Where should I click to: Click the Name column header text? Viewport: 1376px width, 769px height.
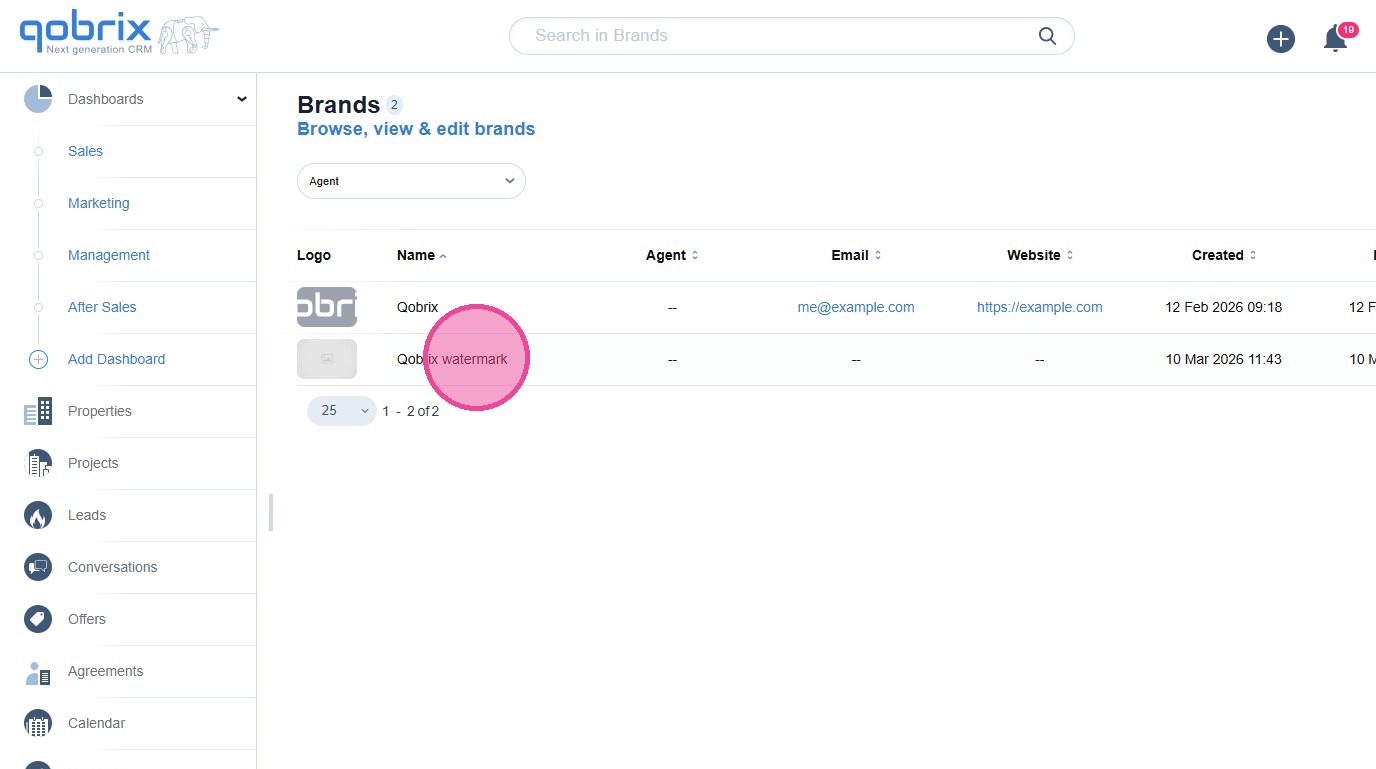point(416,255)
